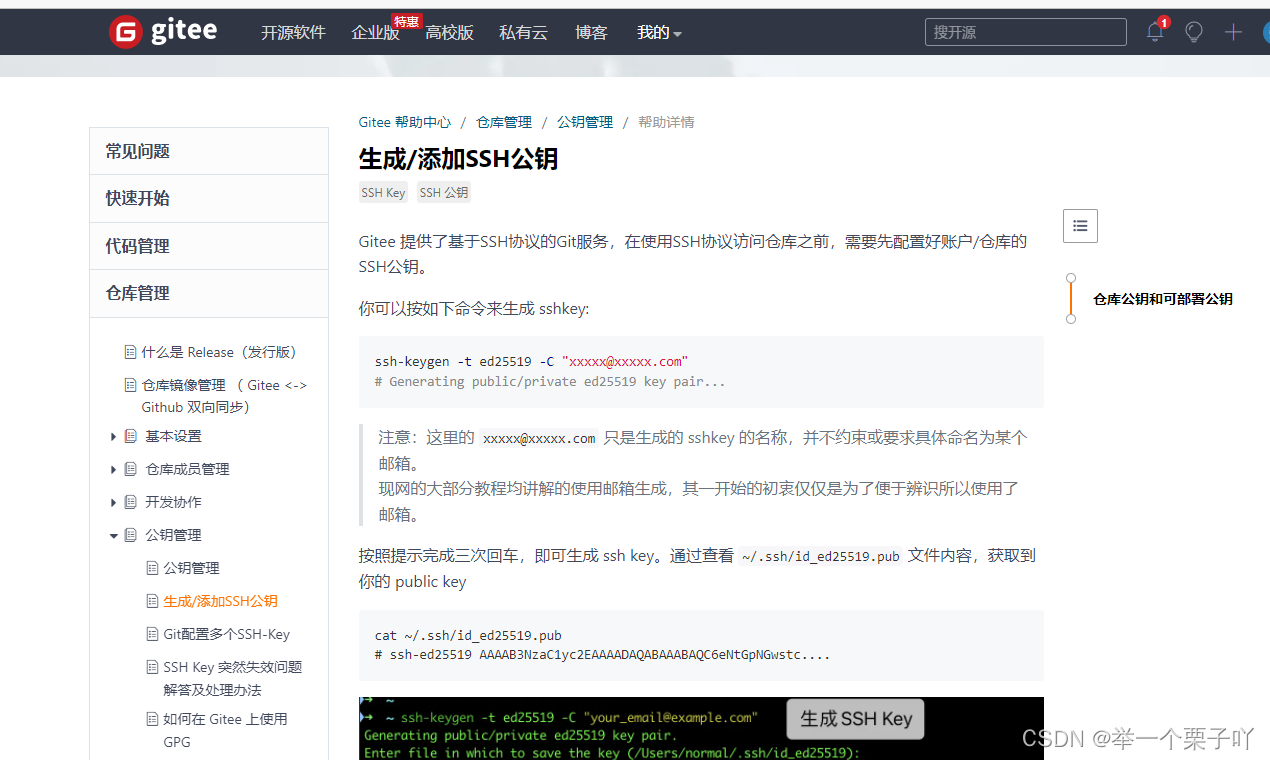Open 私有云 in the top navigation
Viewport: 1270px width, 760px height.
click(523, 32)
